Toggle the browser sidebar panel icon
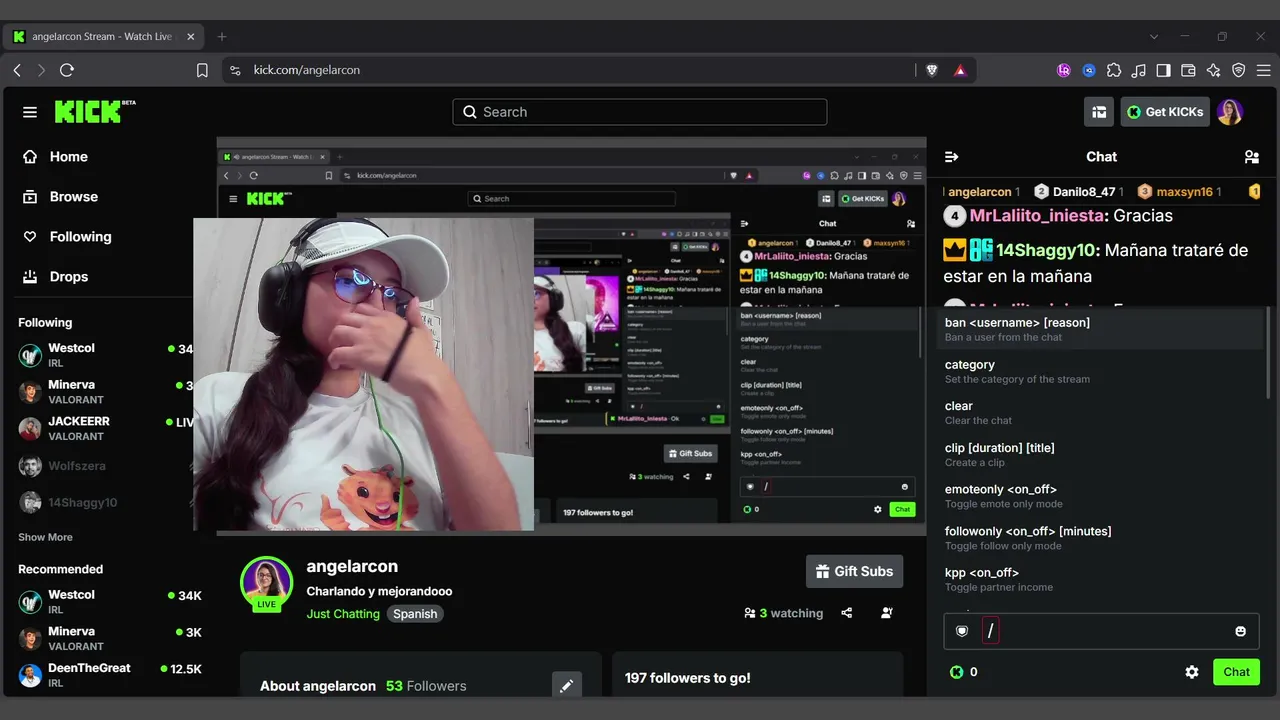This screenshot has width=1280, height=720. pos(1164,70)
